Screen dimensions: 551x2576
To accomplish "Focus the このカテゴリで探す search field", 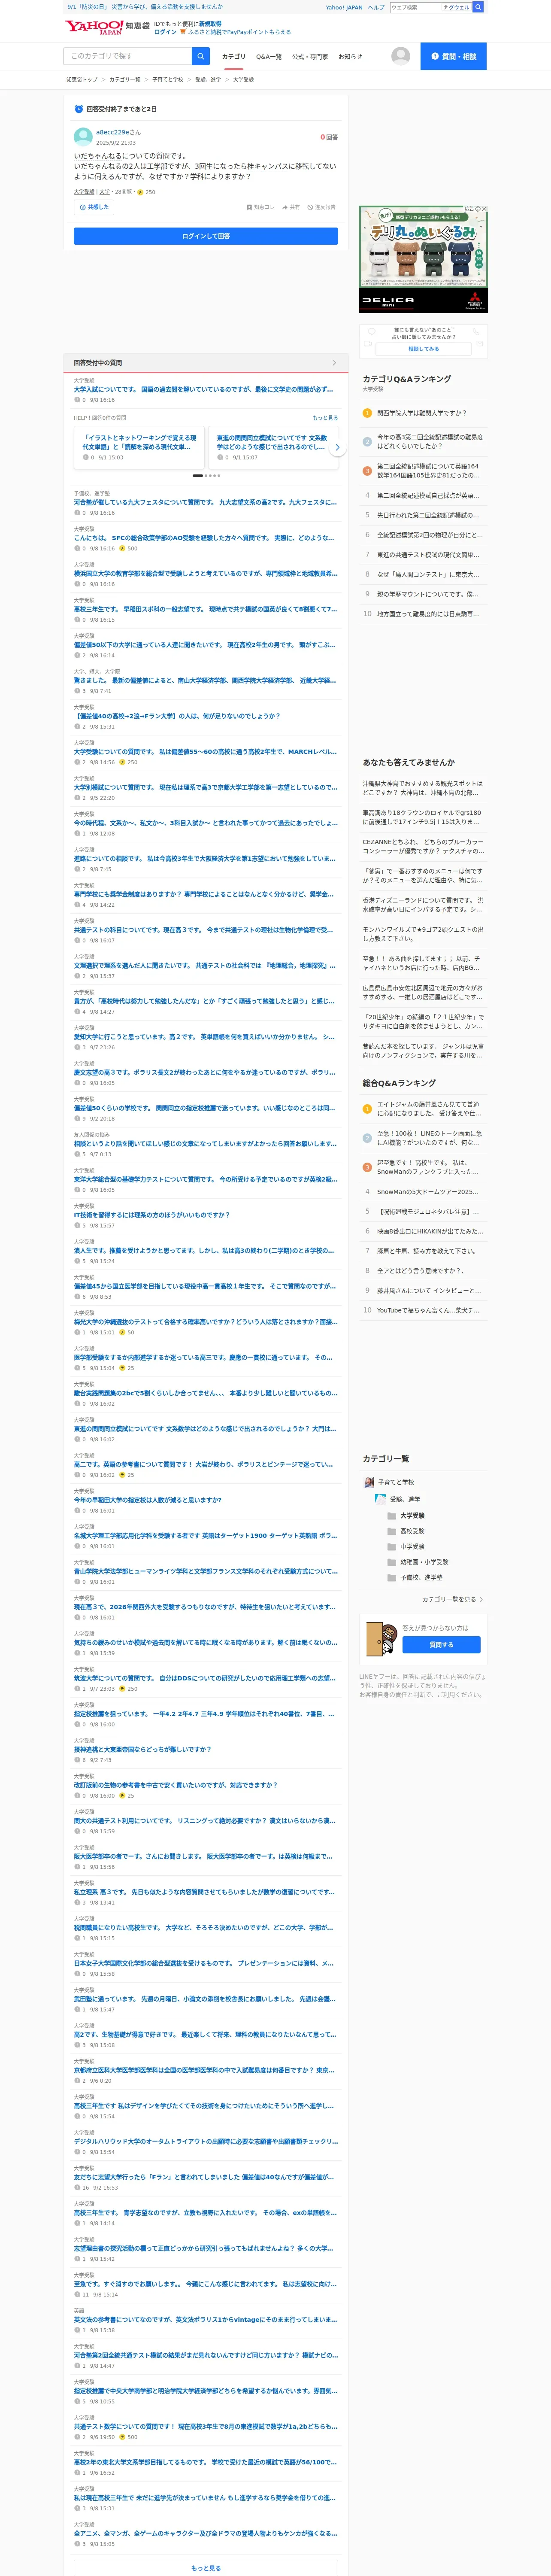I will tap(128, 56).
